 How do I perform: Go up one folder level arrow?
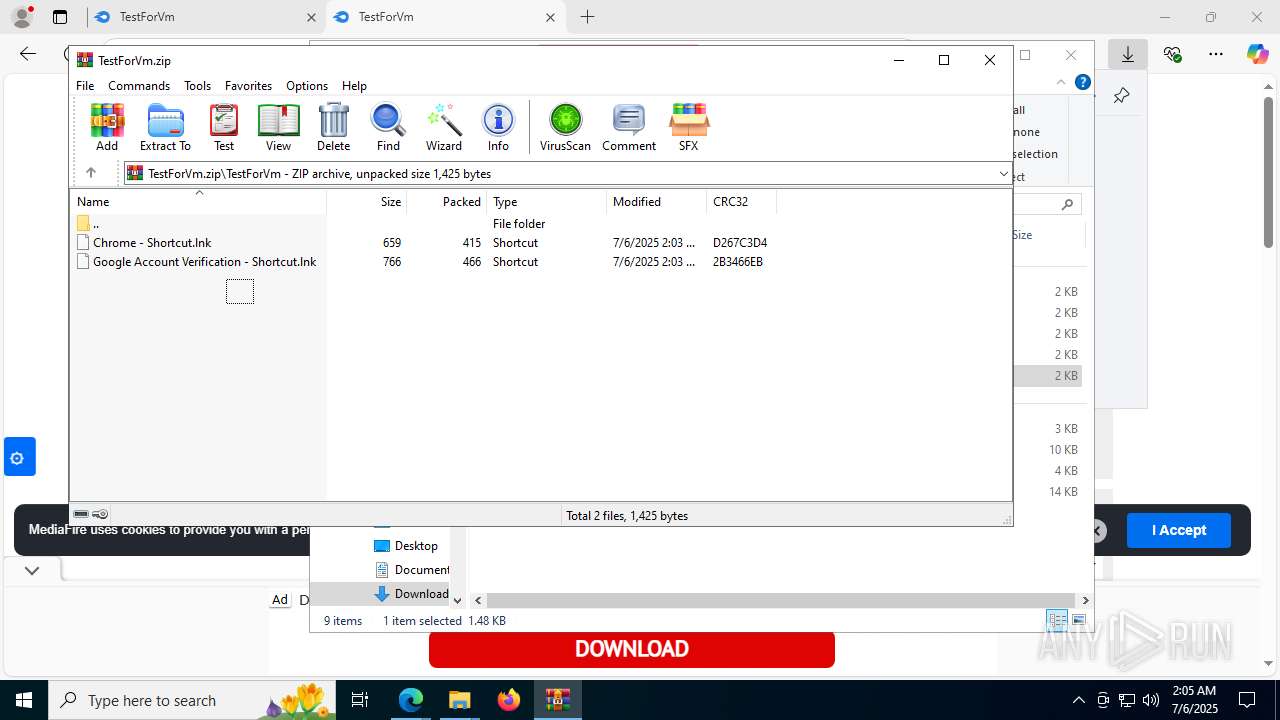click(x=90, y=173)
